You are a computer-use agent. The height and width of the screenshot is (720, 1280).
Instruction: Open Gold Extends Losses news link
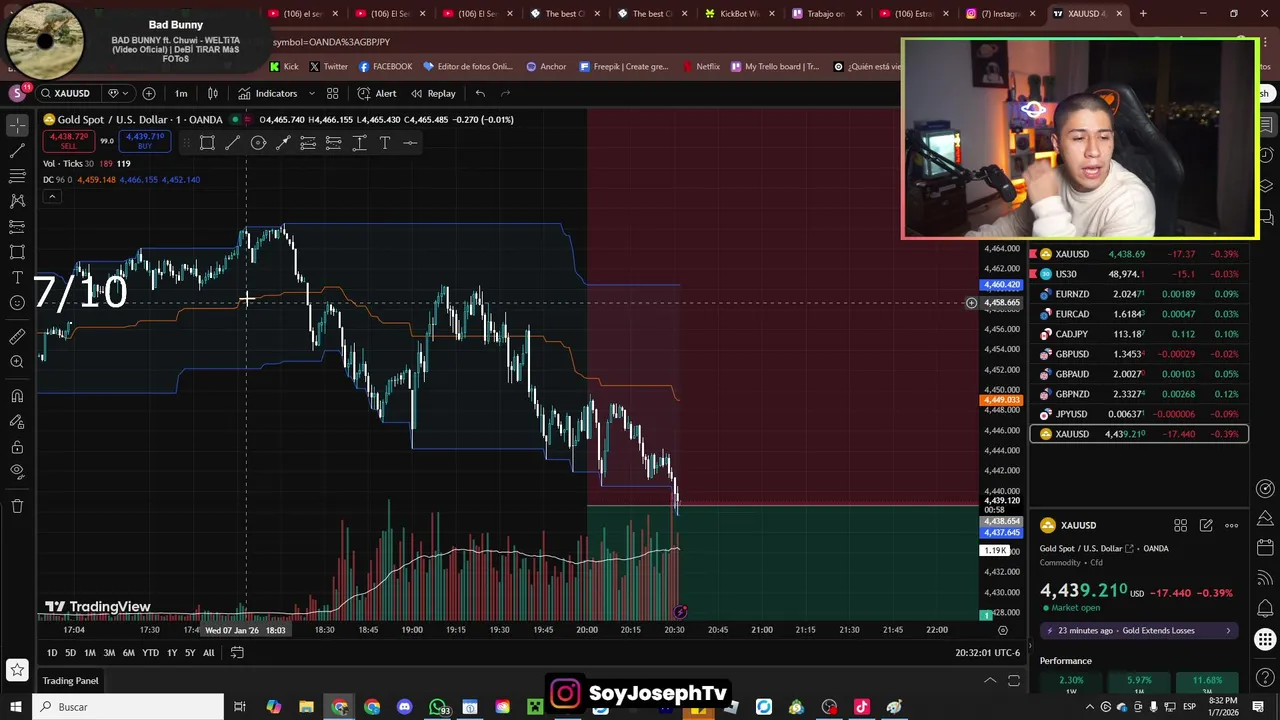(1138, 631)
